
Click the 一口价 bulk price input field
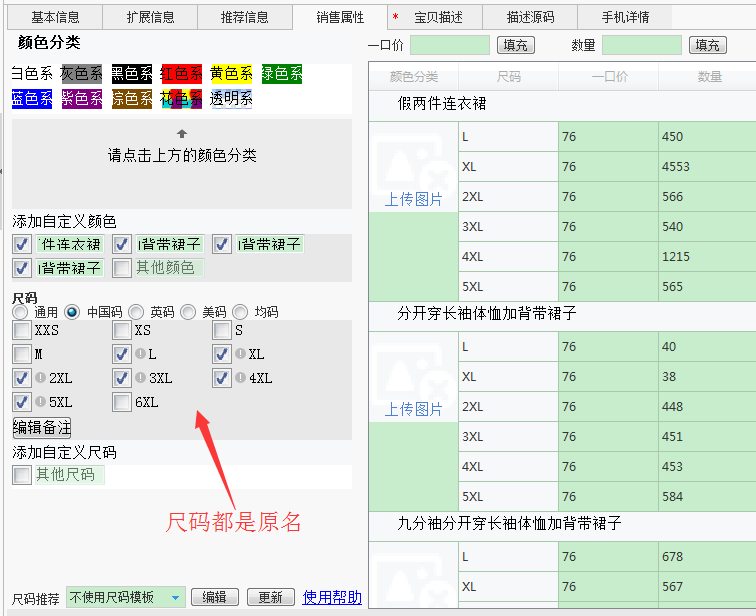coord(449,45)
